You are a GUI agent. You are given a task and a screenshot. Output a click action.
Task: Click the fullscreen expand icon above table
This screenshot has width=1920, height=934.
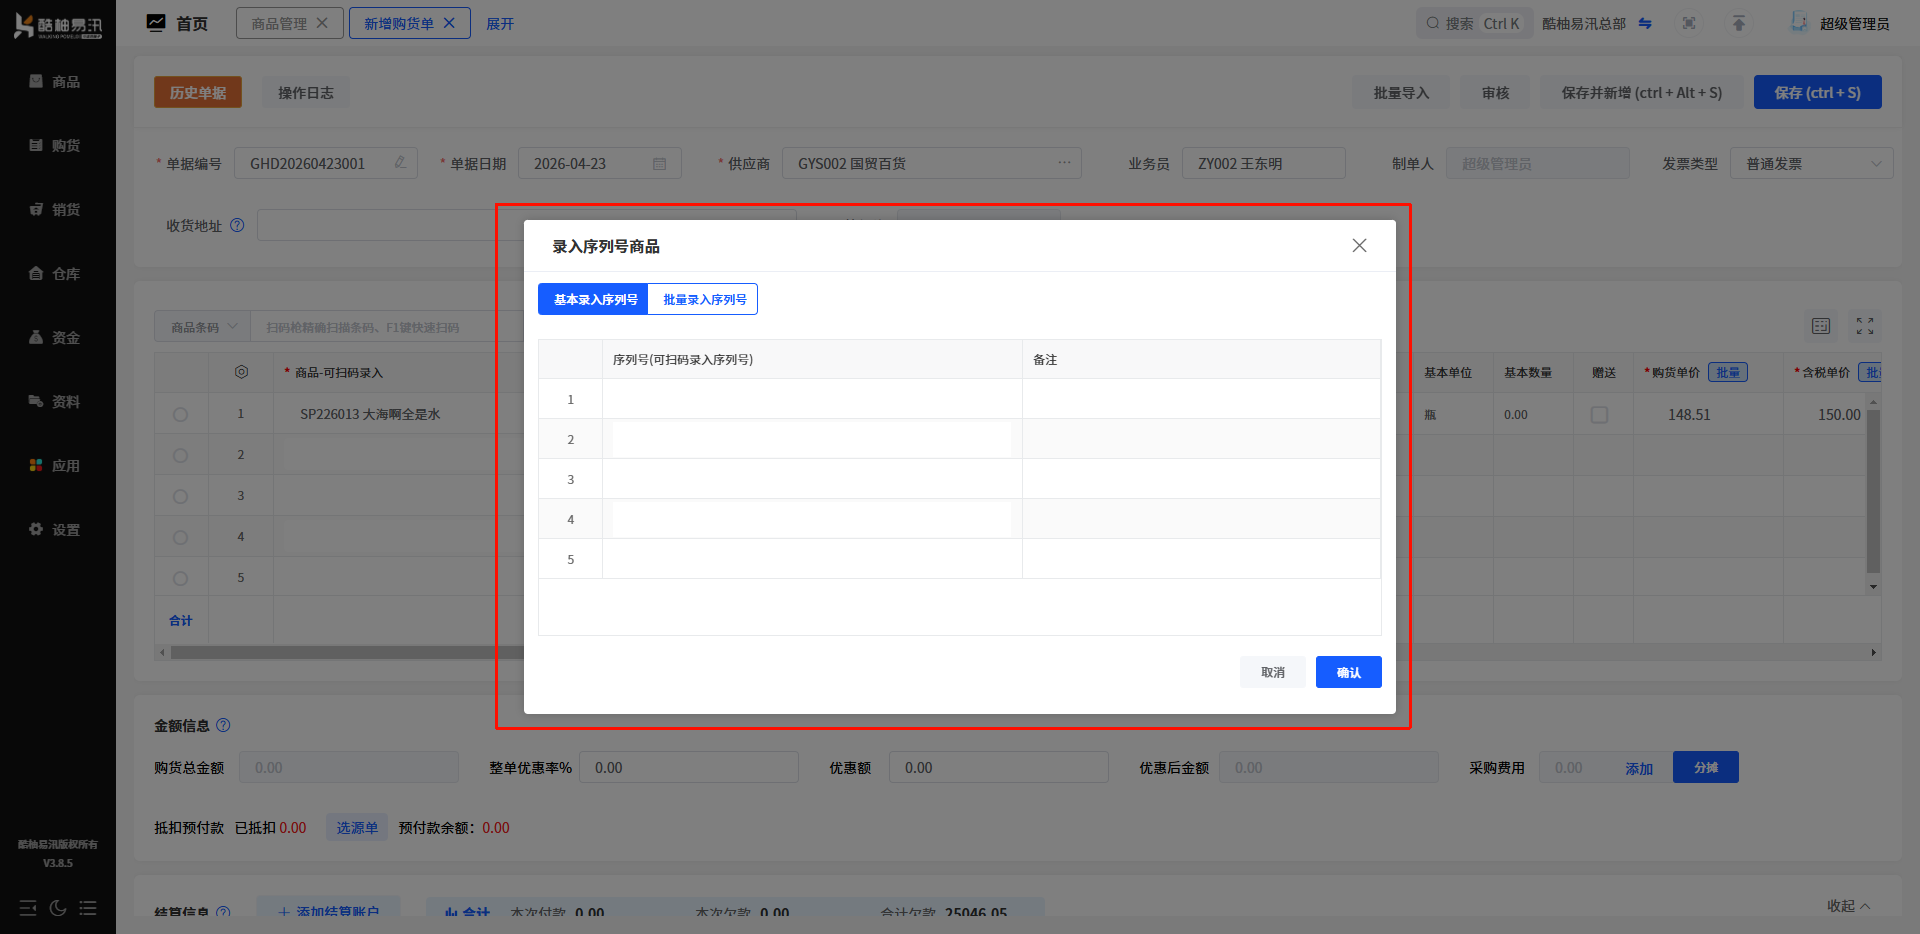coord(1865,326)
